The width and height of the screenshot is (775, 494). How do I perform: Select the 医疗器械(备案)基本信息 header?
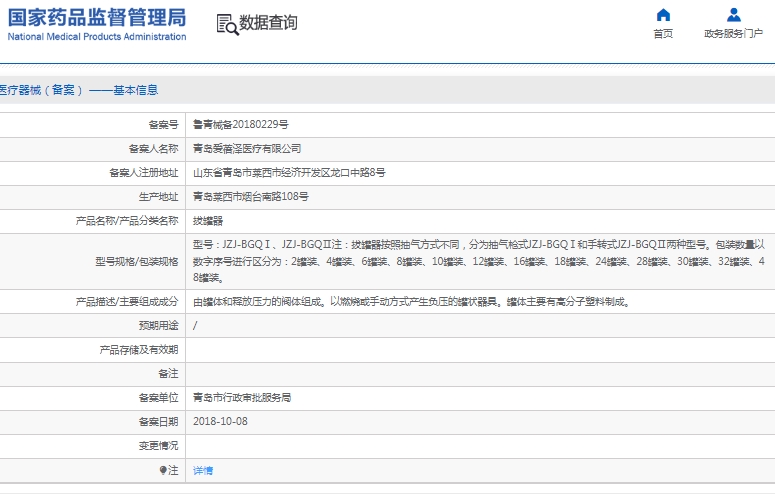click(x=79, y=90)
